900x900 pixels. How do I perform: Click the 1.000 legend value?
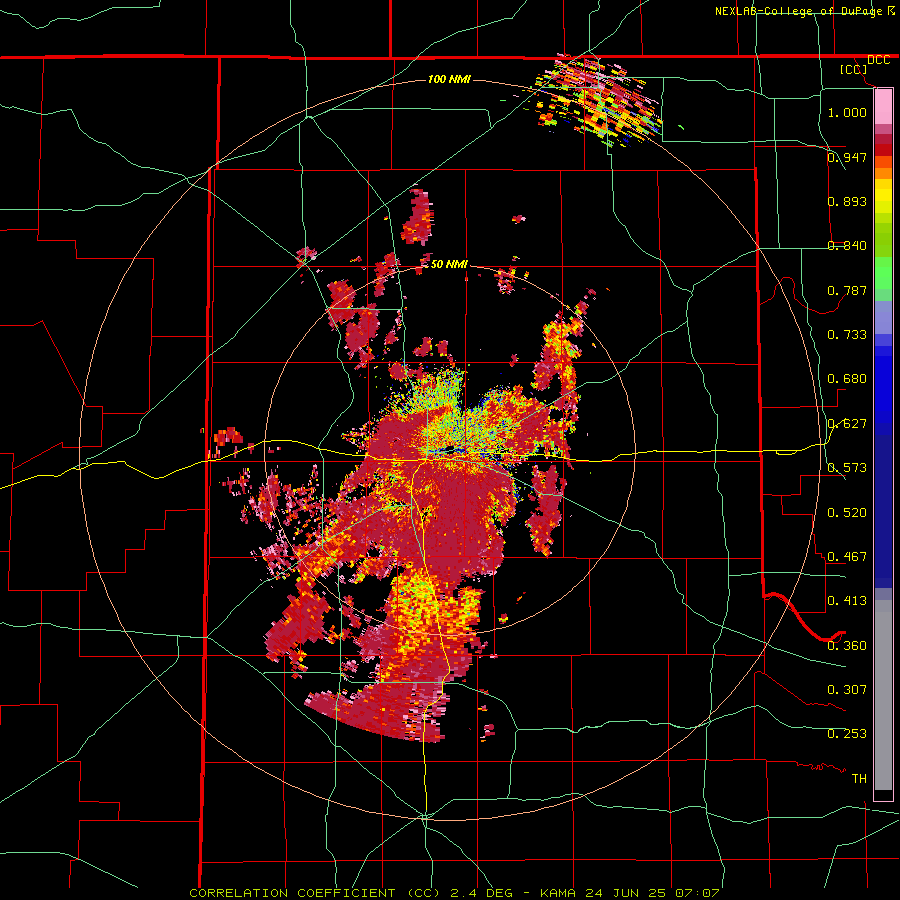[847, 112]
